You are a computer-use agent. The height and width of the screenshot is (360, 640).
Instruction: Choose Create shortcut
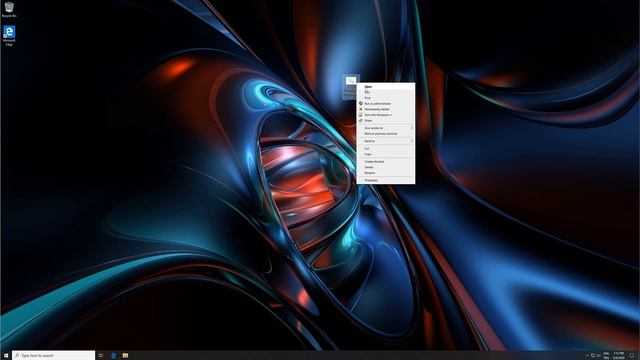click(386, 162)
